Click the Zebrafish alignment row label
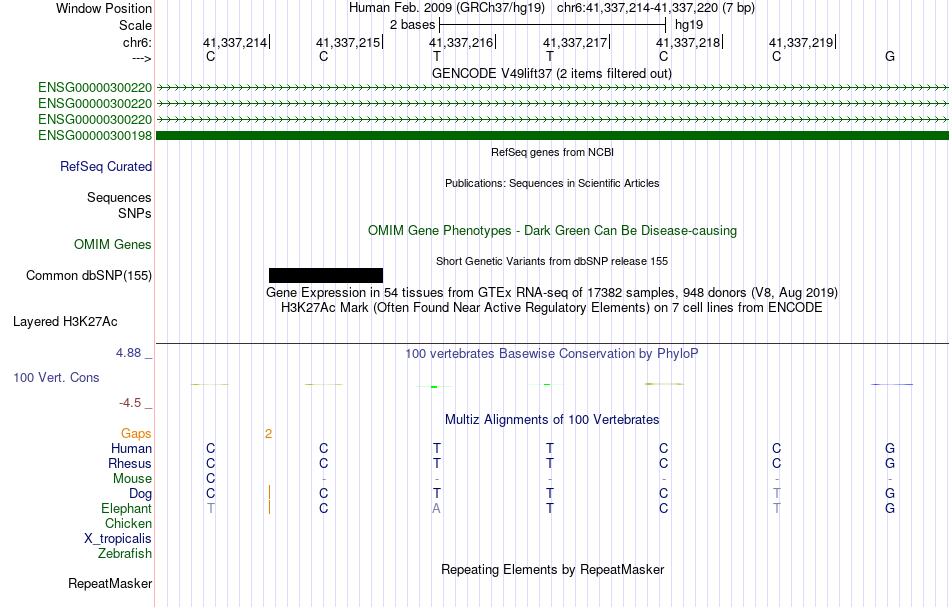The width and height of the screenshot is (950, 607). [x=125, y=553]
